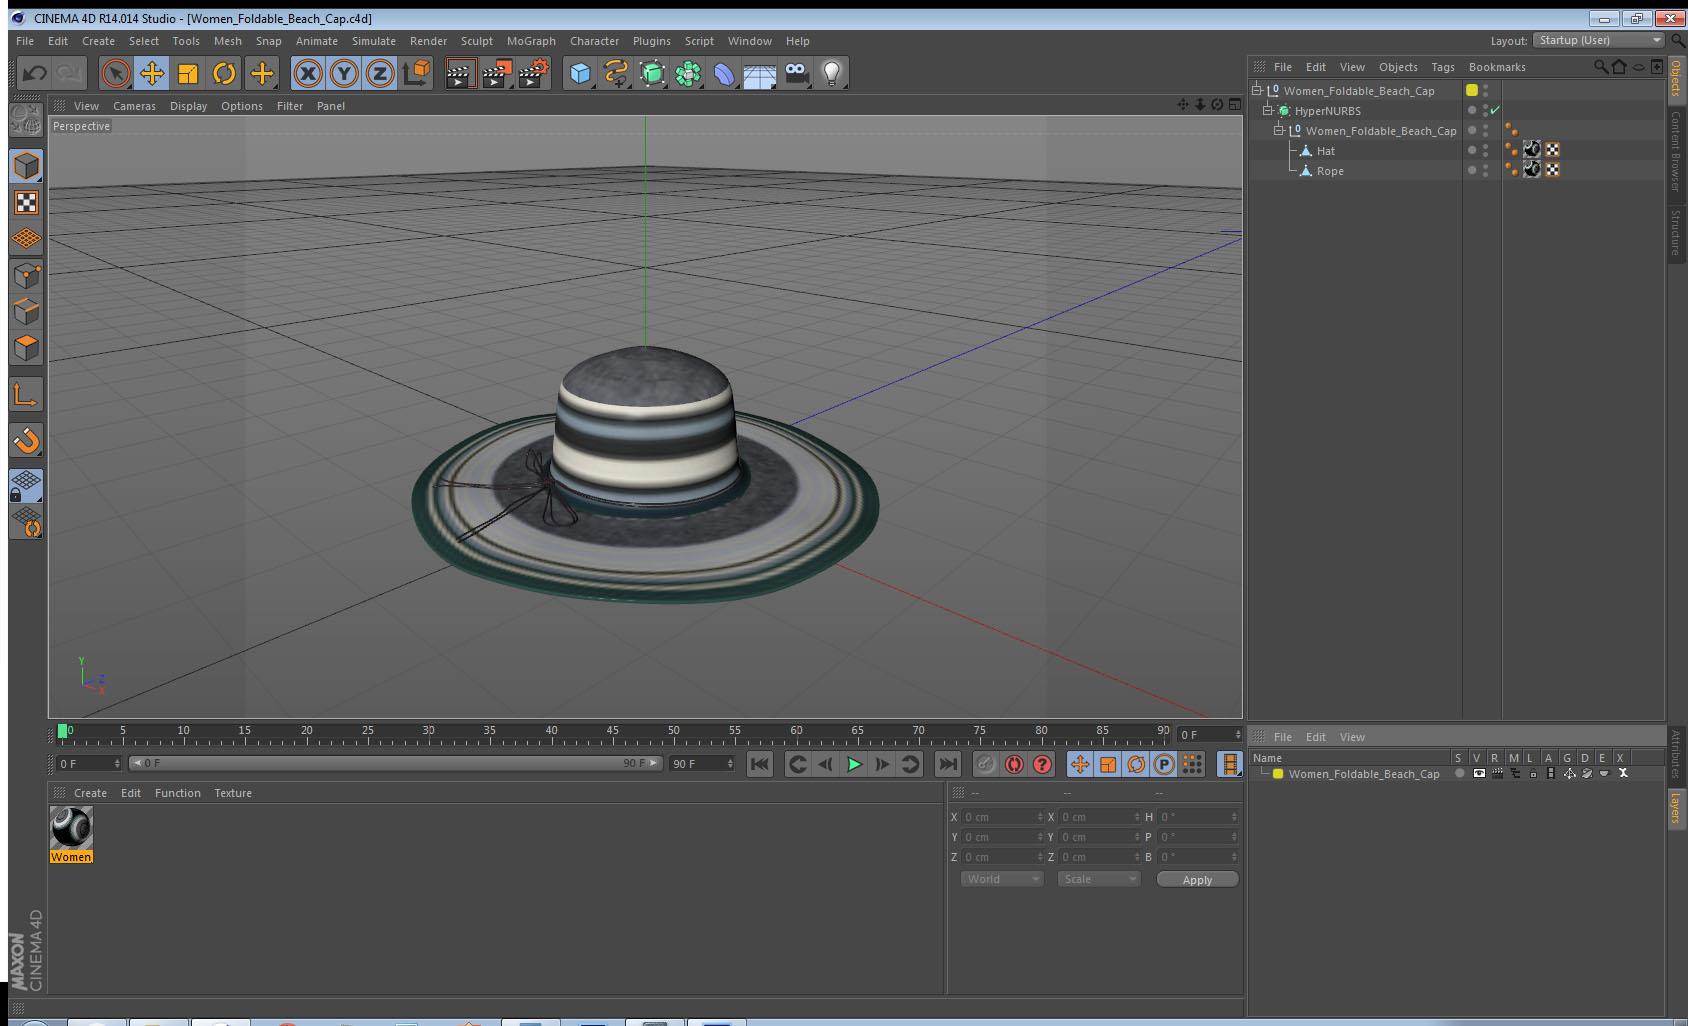Switch to Polygons mode
This screenshot has height=1026, width=1688.
pos(26,347)
